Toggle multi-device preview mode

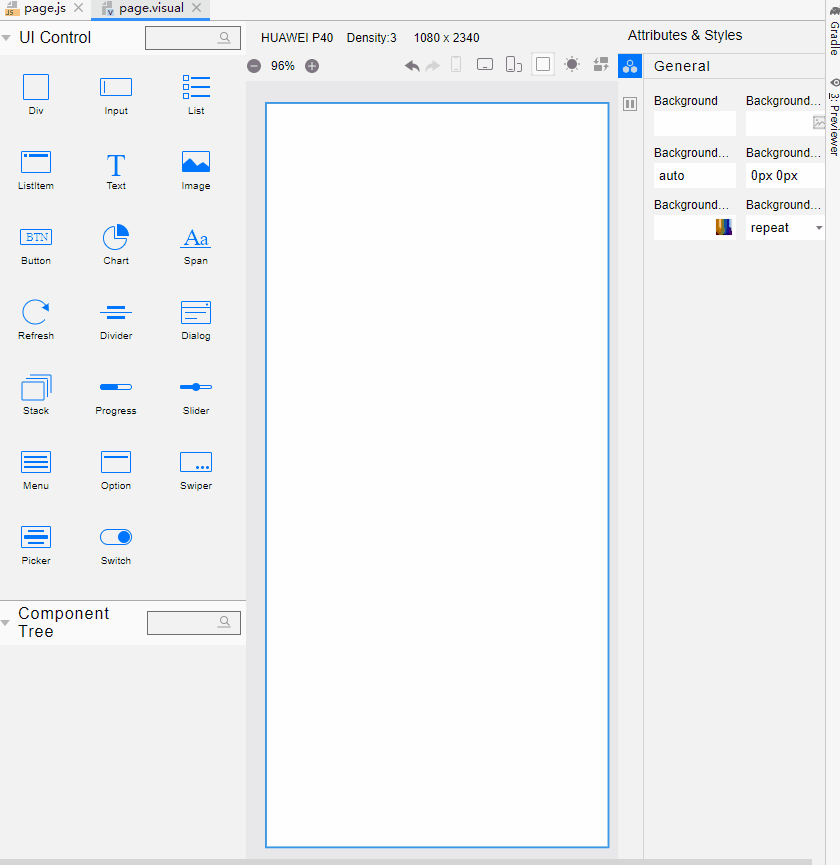pos(513,65)
